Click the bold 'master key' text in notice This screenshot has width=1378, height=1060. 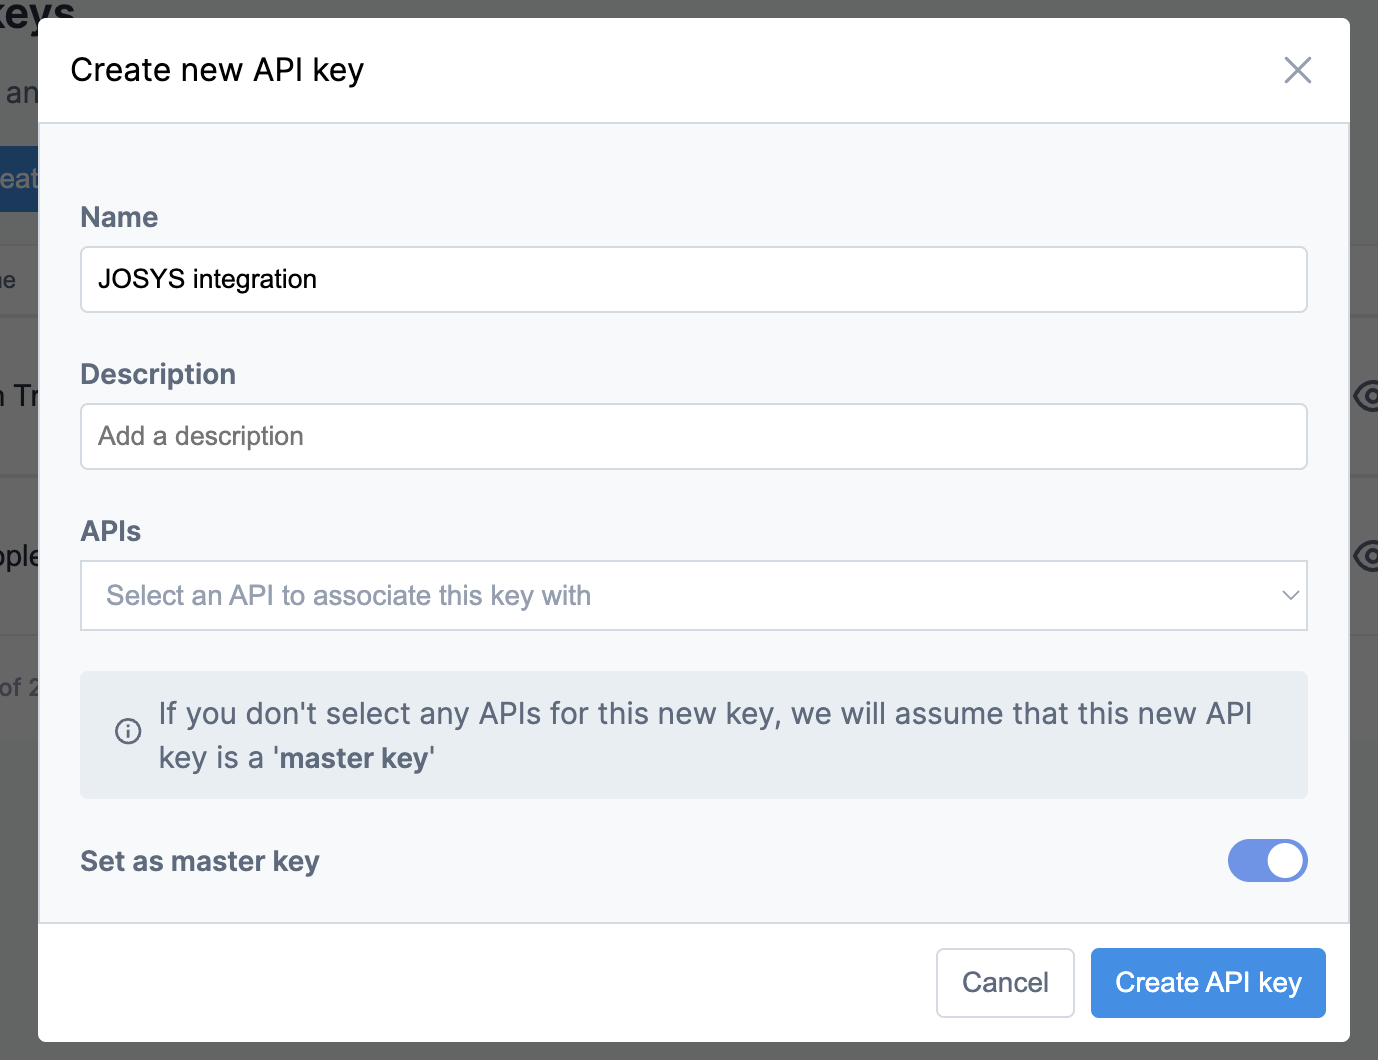pyautogui.click(x=354, y=758)
